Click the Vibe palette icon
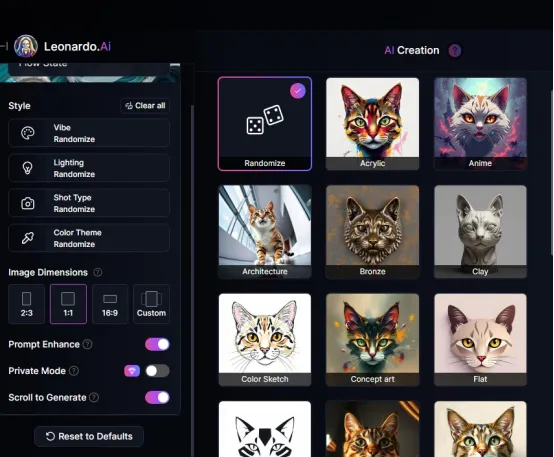The width and height of the screenshot is (554, 457). (x=28, y=133)
